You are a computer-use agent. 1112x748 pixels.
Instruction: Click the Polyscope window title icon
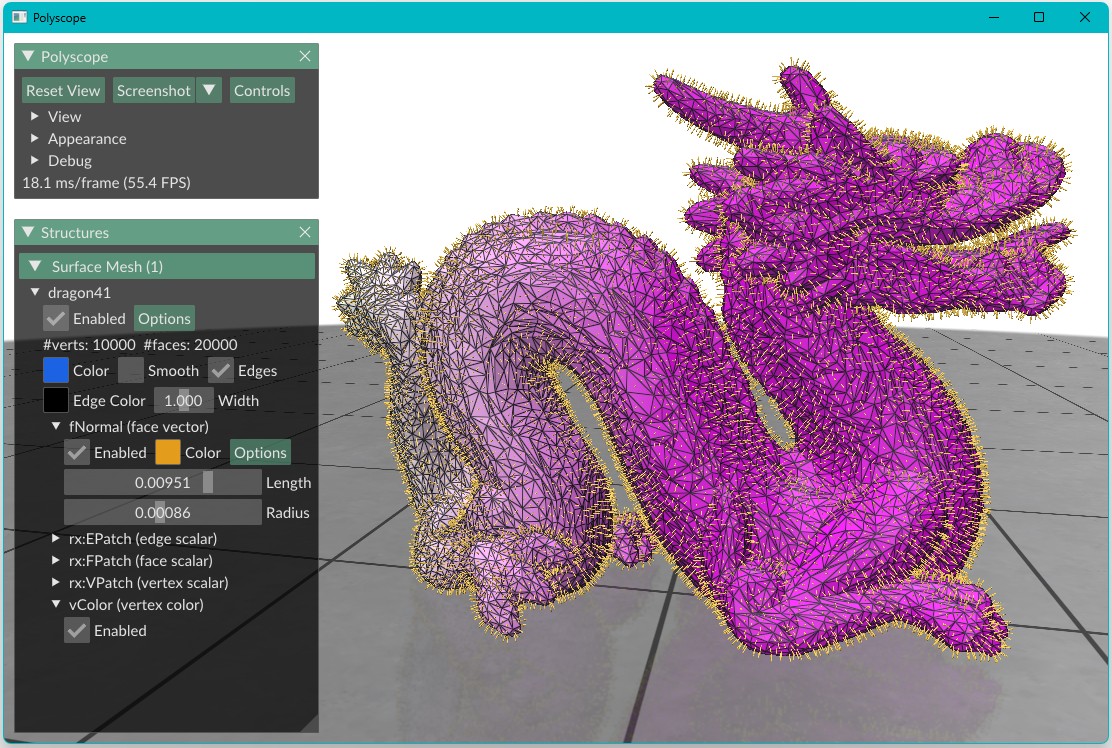pyautogui.click(x=19, y=17)
